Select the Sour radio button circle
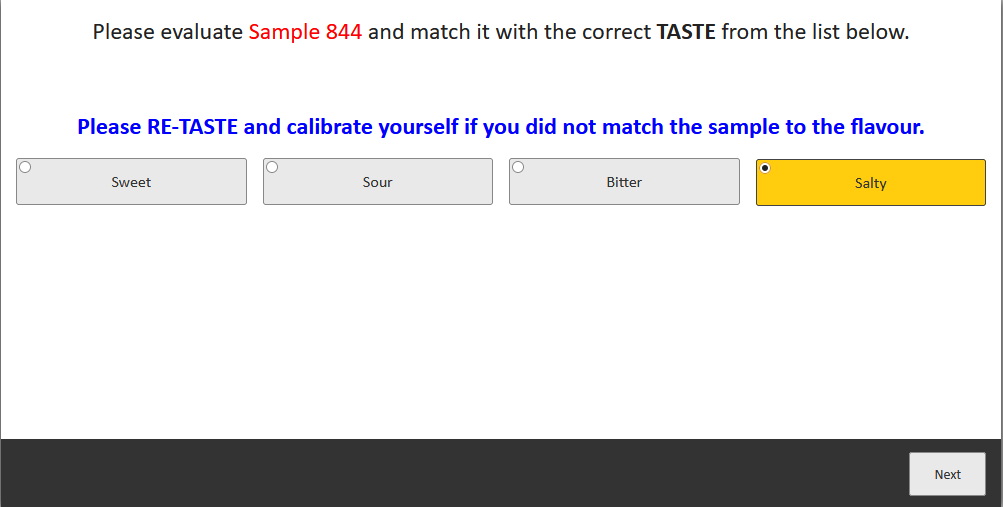Image resolution: width=1003 pixels, height=507 pixels. click(x=272, y=167)
